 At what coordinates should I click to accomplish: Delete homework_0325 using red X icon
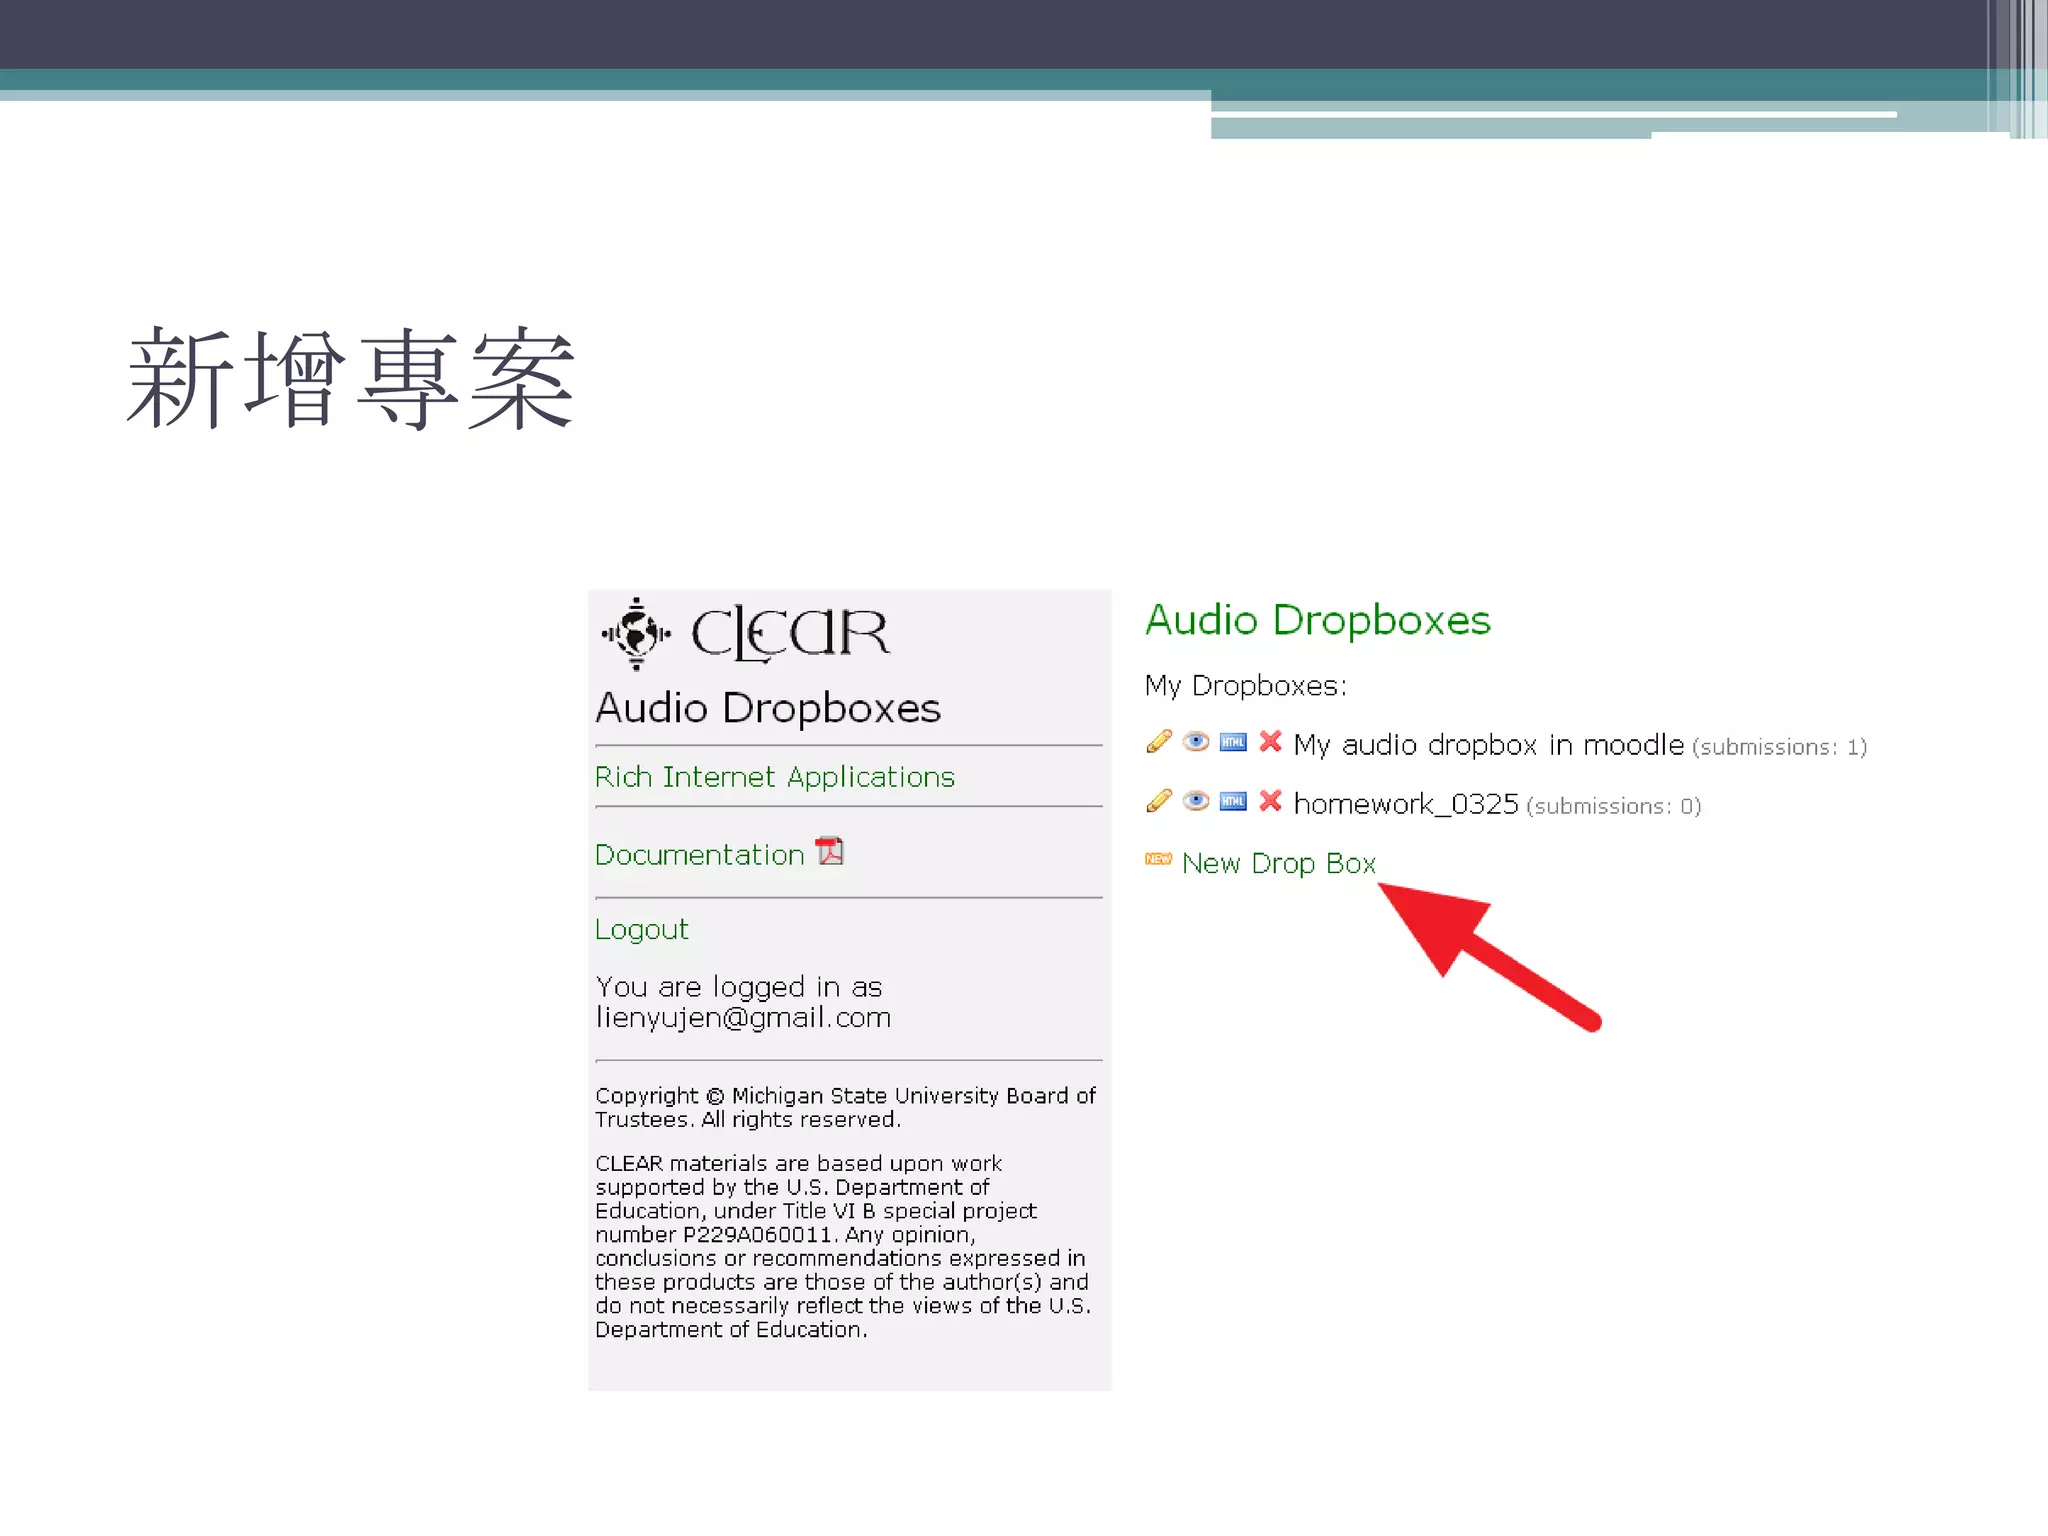coord(1271,800)
